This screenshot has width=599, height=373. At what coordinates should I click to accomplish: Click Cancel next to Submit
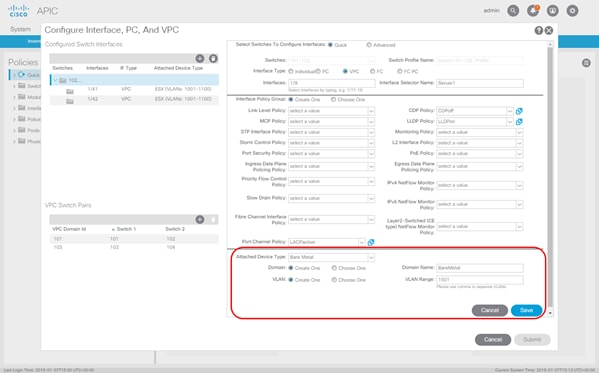493,339
